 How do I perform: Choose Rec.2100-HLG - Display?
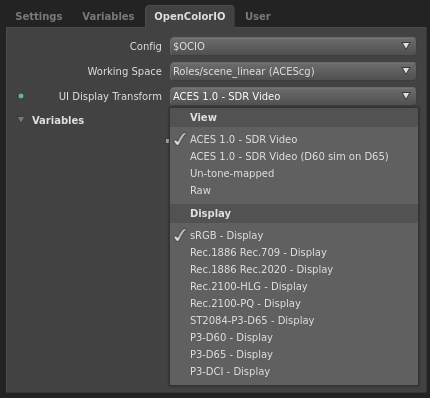[x=294, y=286]
